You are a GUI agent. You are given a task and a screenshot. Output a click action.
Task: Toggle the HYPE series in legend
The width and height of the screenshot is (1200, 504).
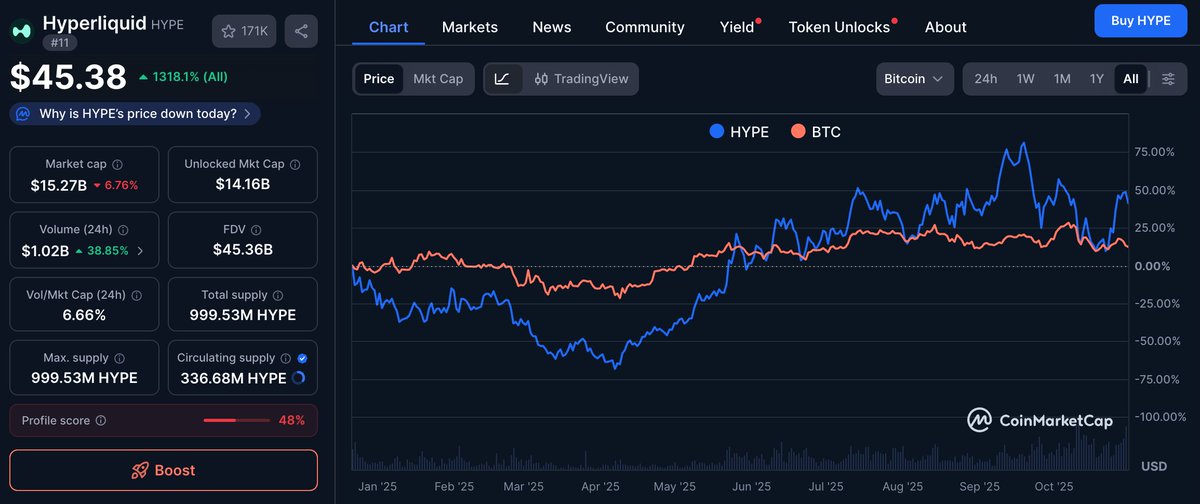point(739,131)
